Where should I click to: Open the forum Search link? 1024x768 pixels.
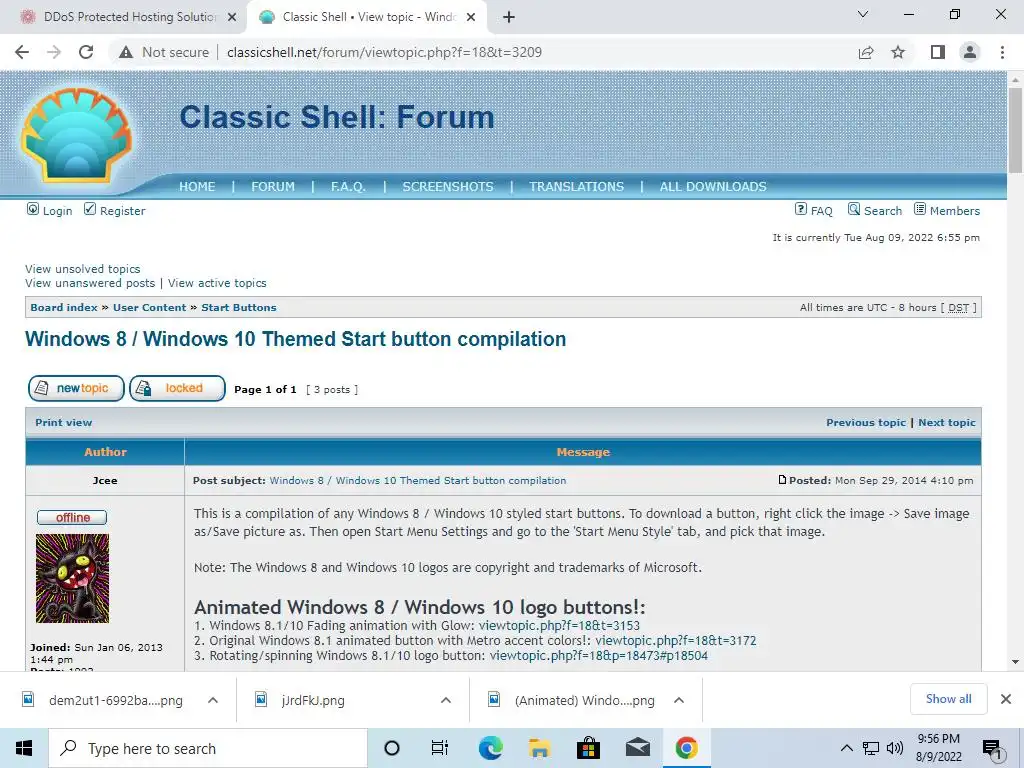(x=874, y=210)
